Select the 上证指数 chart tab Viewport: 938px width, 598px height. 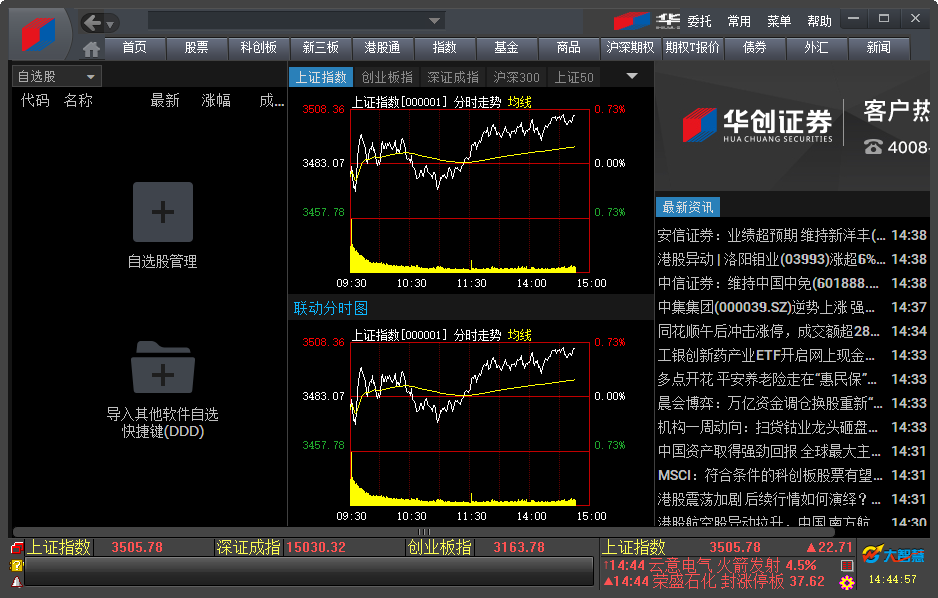(321, 77)
